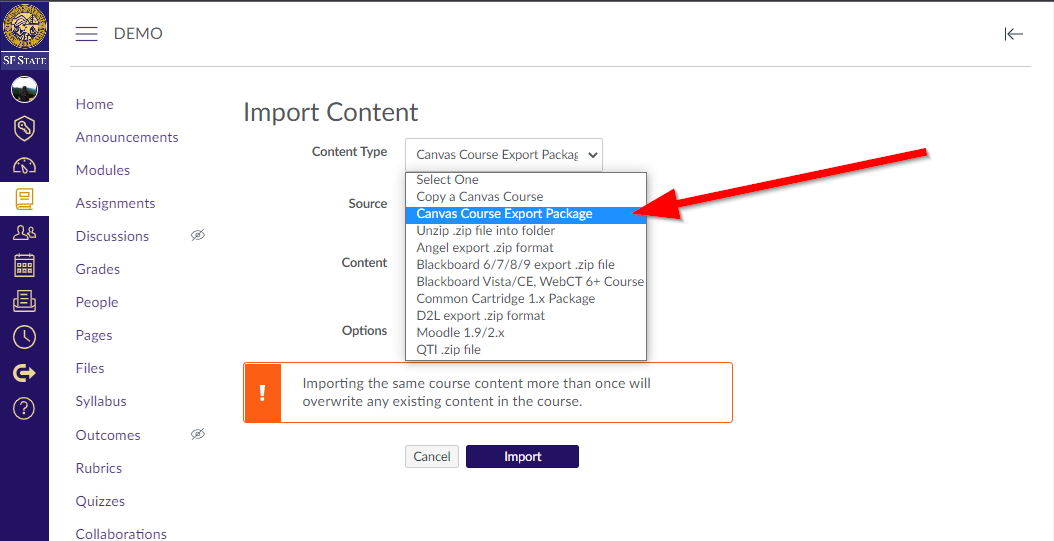Collapse the side panel with arrow icon

(x=1013, y=34)
